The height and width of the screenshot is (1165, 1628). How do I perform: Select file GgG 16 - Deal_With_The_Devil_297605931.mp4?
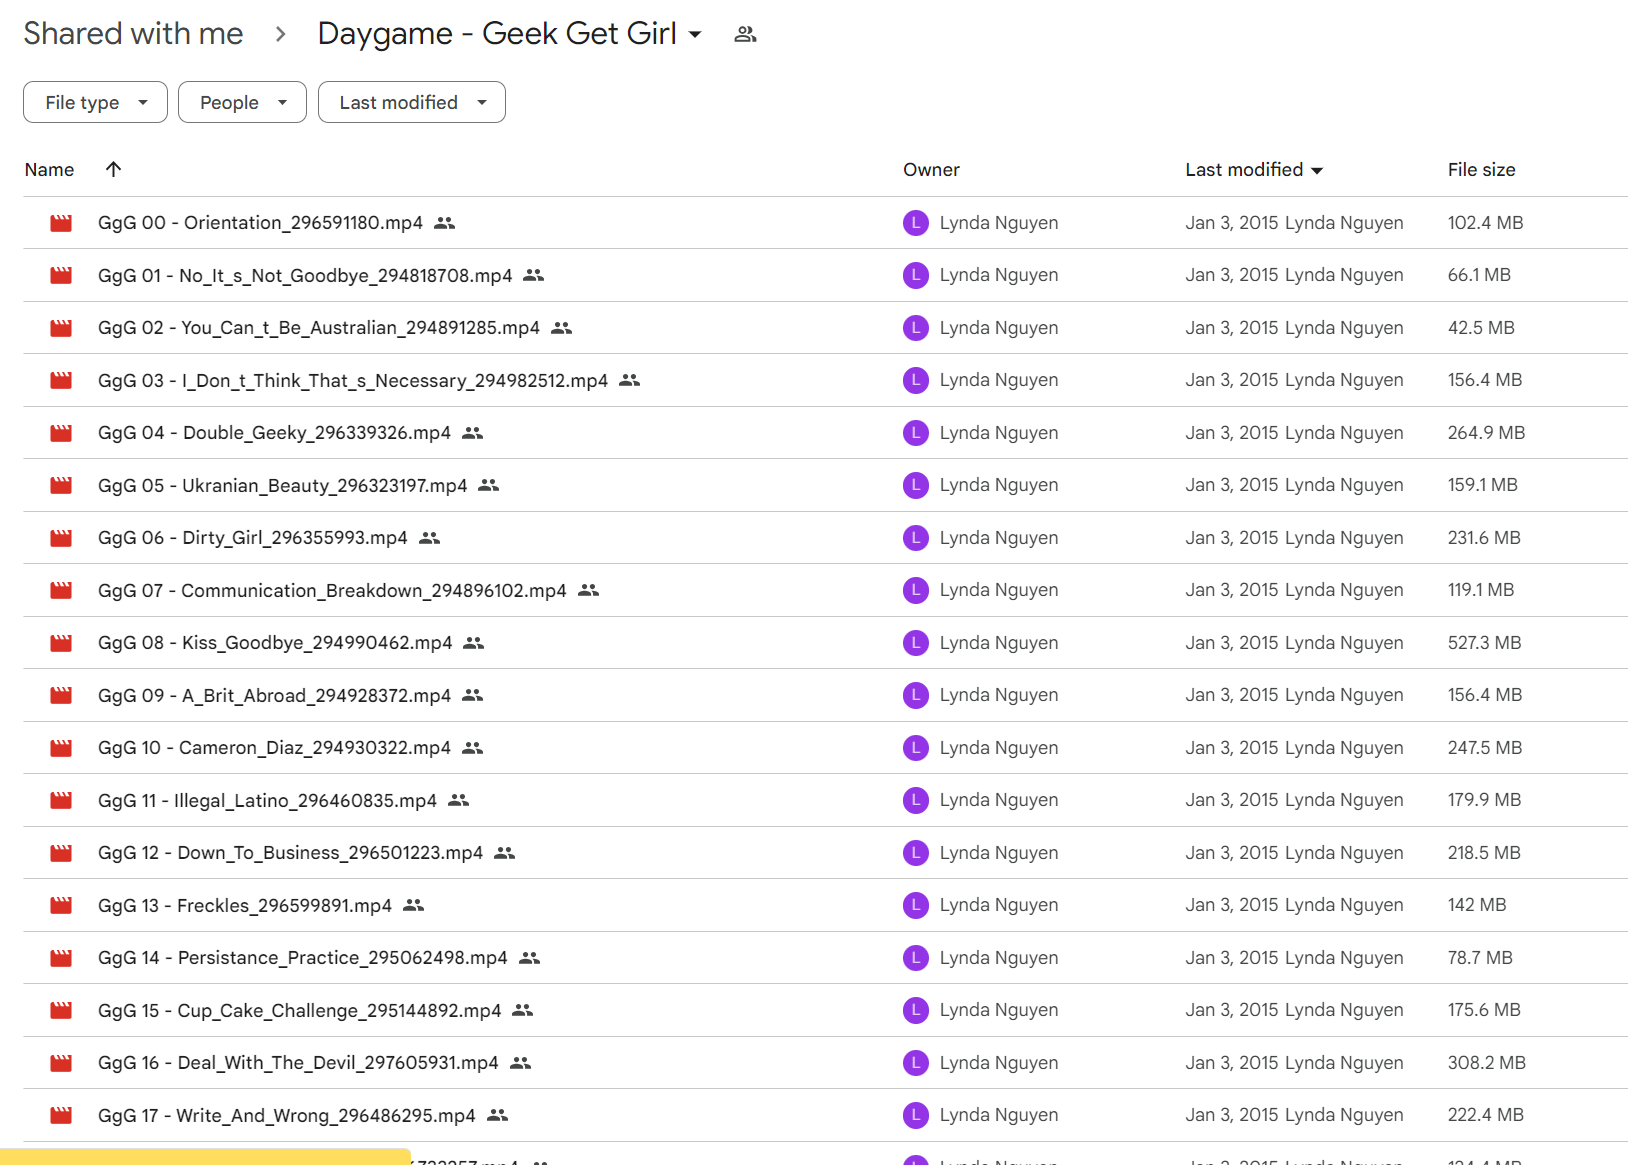[298, 1063]
